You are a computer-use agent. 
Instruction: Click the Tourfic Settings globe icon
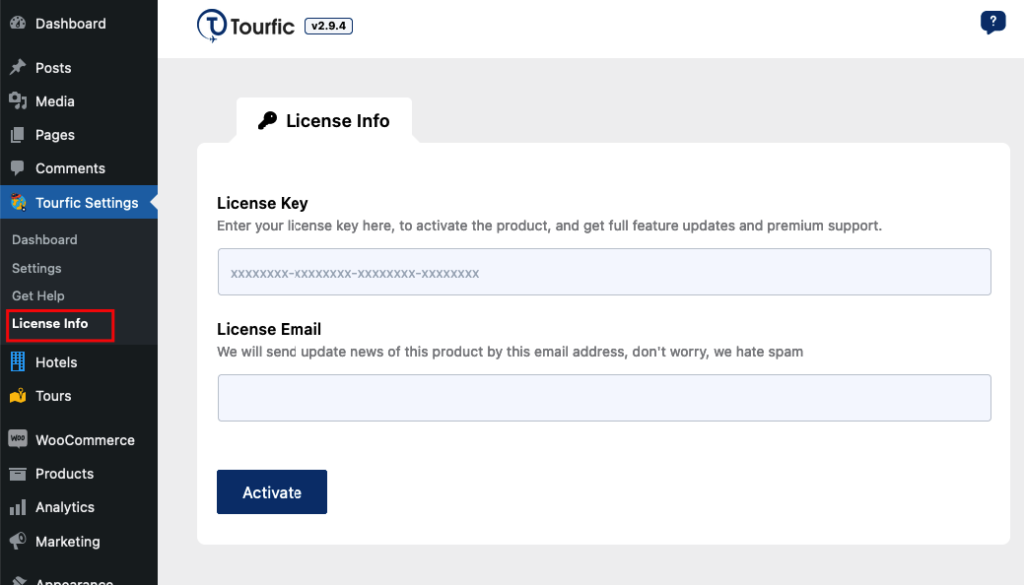point(18,202)
